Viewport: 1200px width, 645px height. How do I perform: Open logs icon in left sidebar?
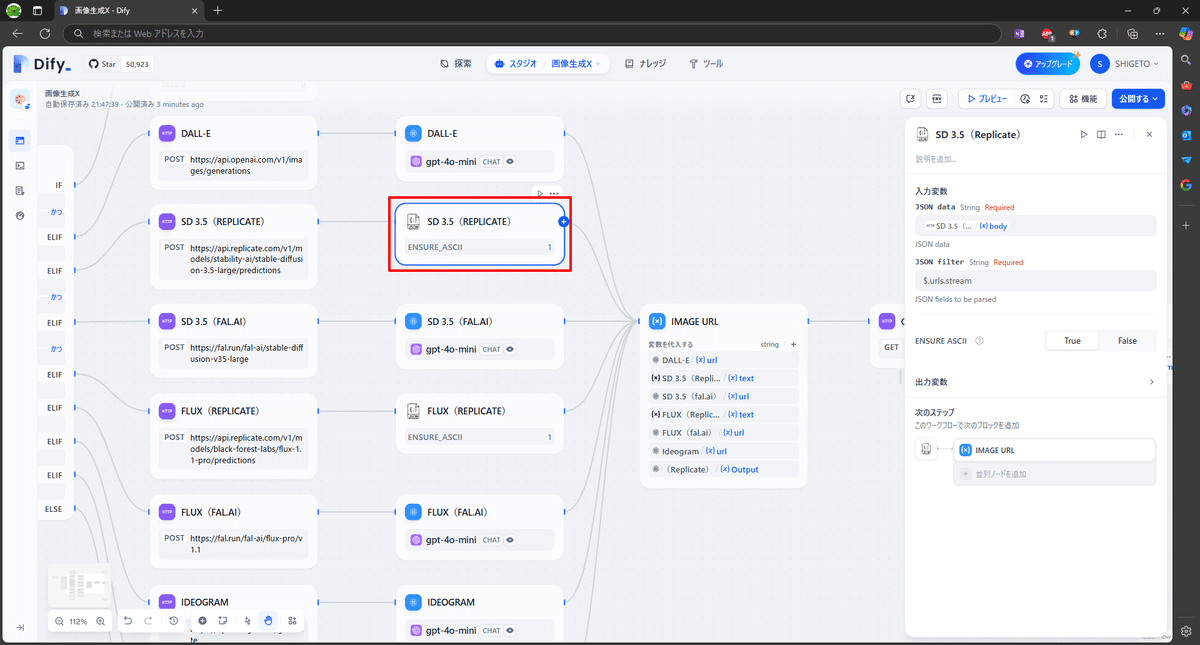20,190
